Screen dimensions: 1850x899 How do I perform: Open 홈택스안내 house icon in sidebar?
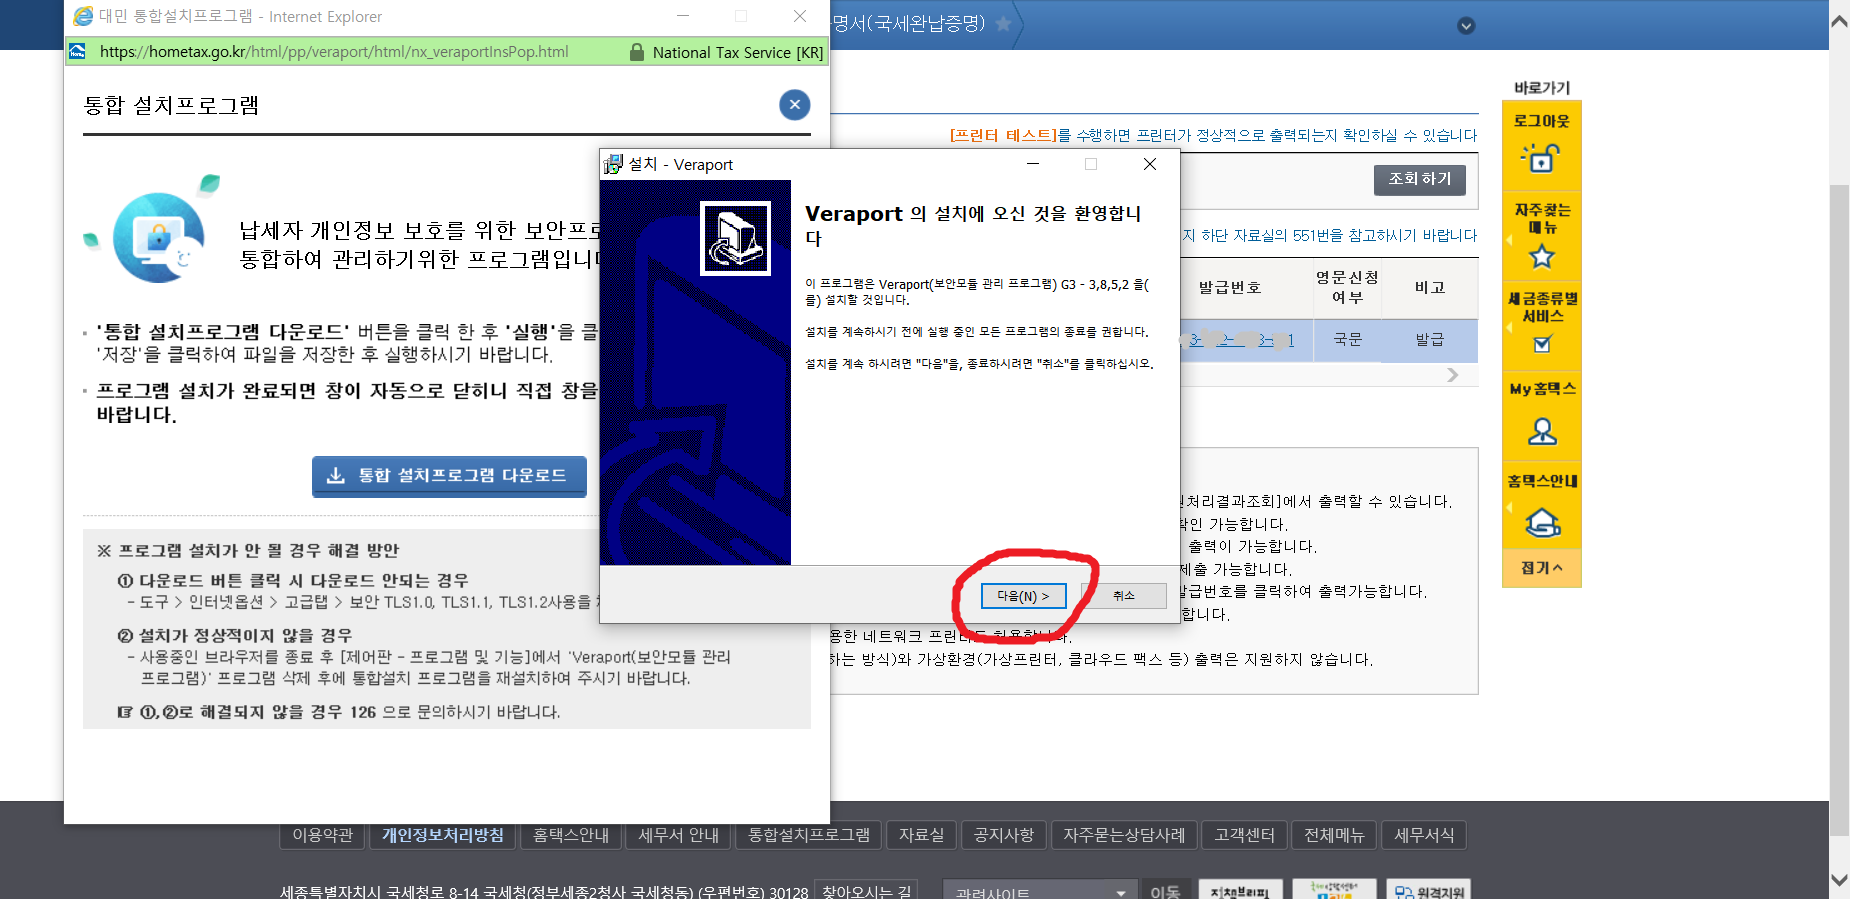click(1542, 522)
